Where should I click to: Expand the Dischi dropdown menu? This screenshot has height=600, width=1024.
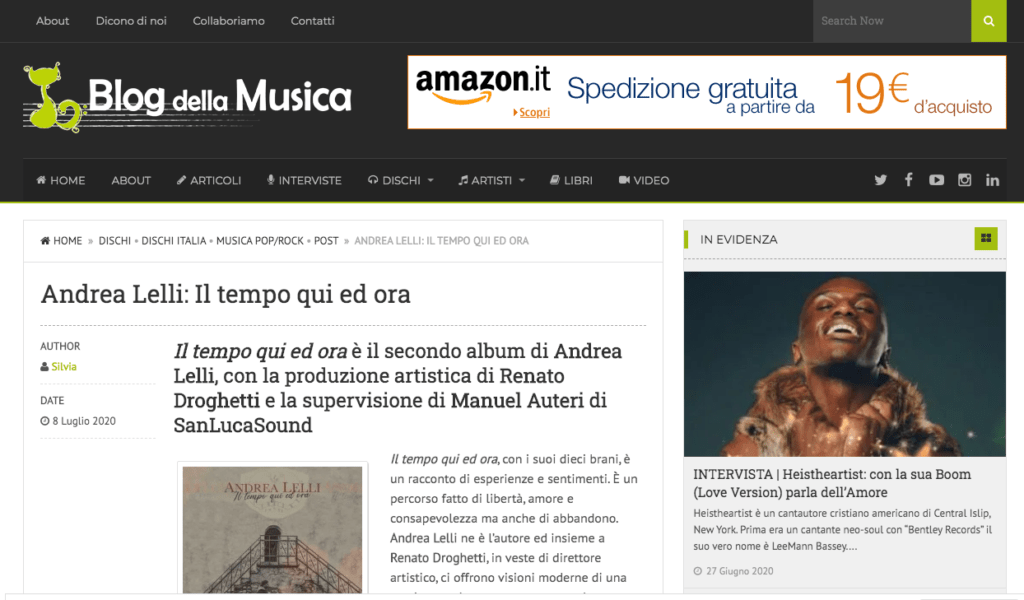[400, 180]
